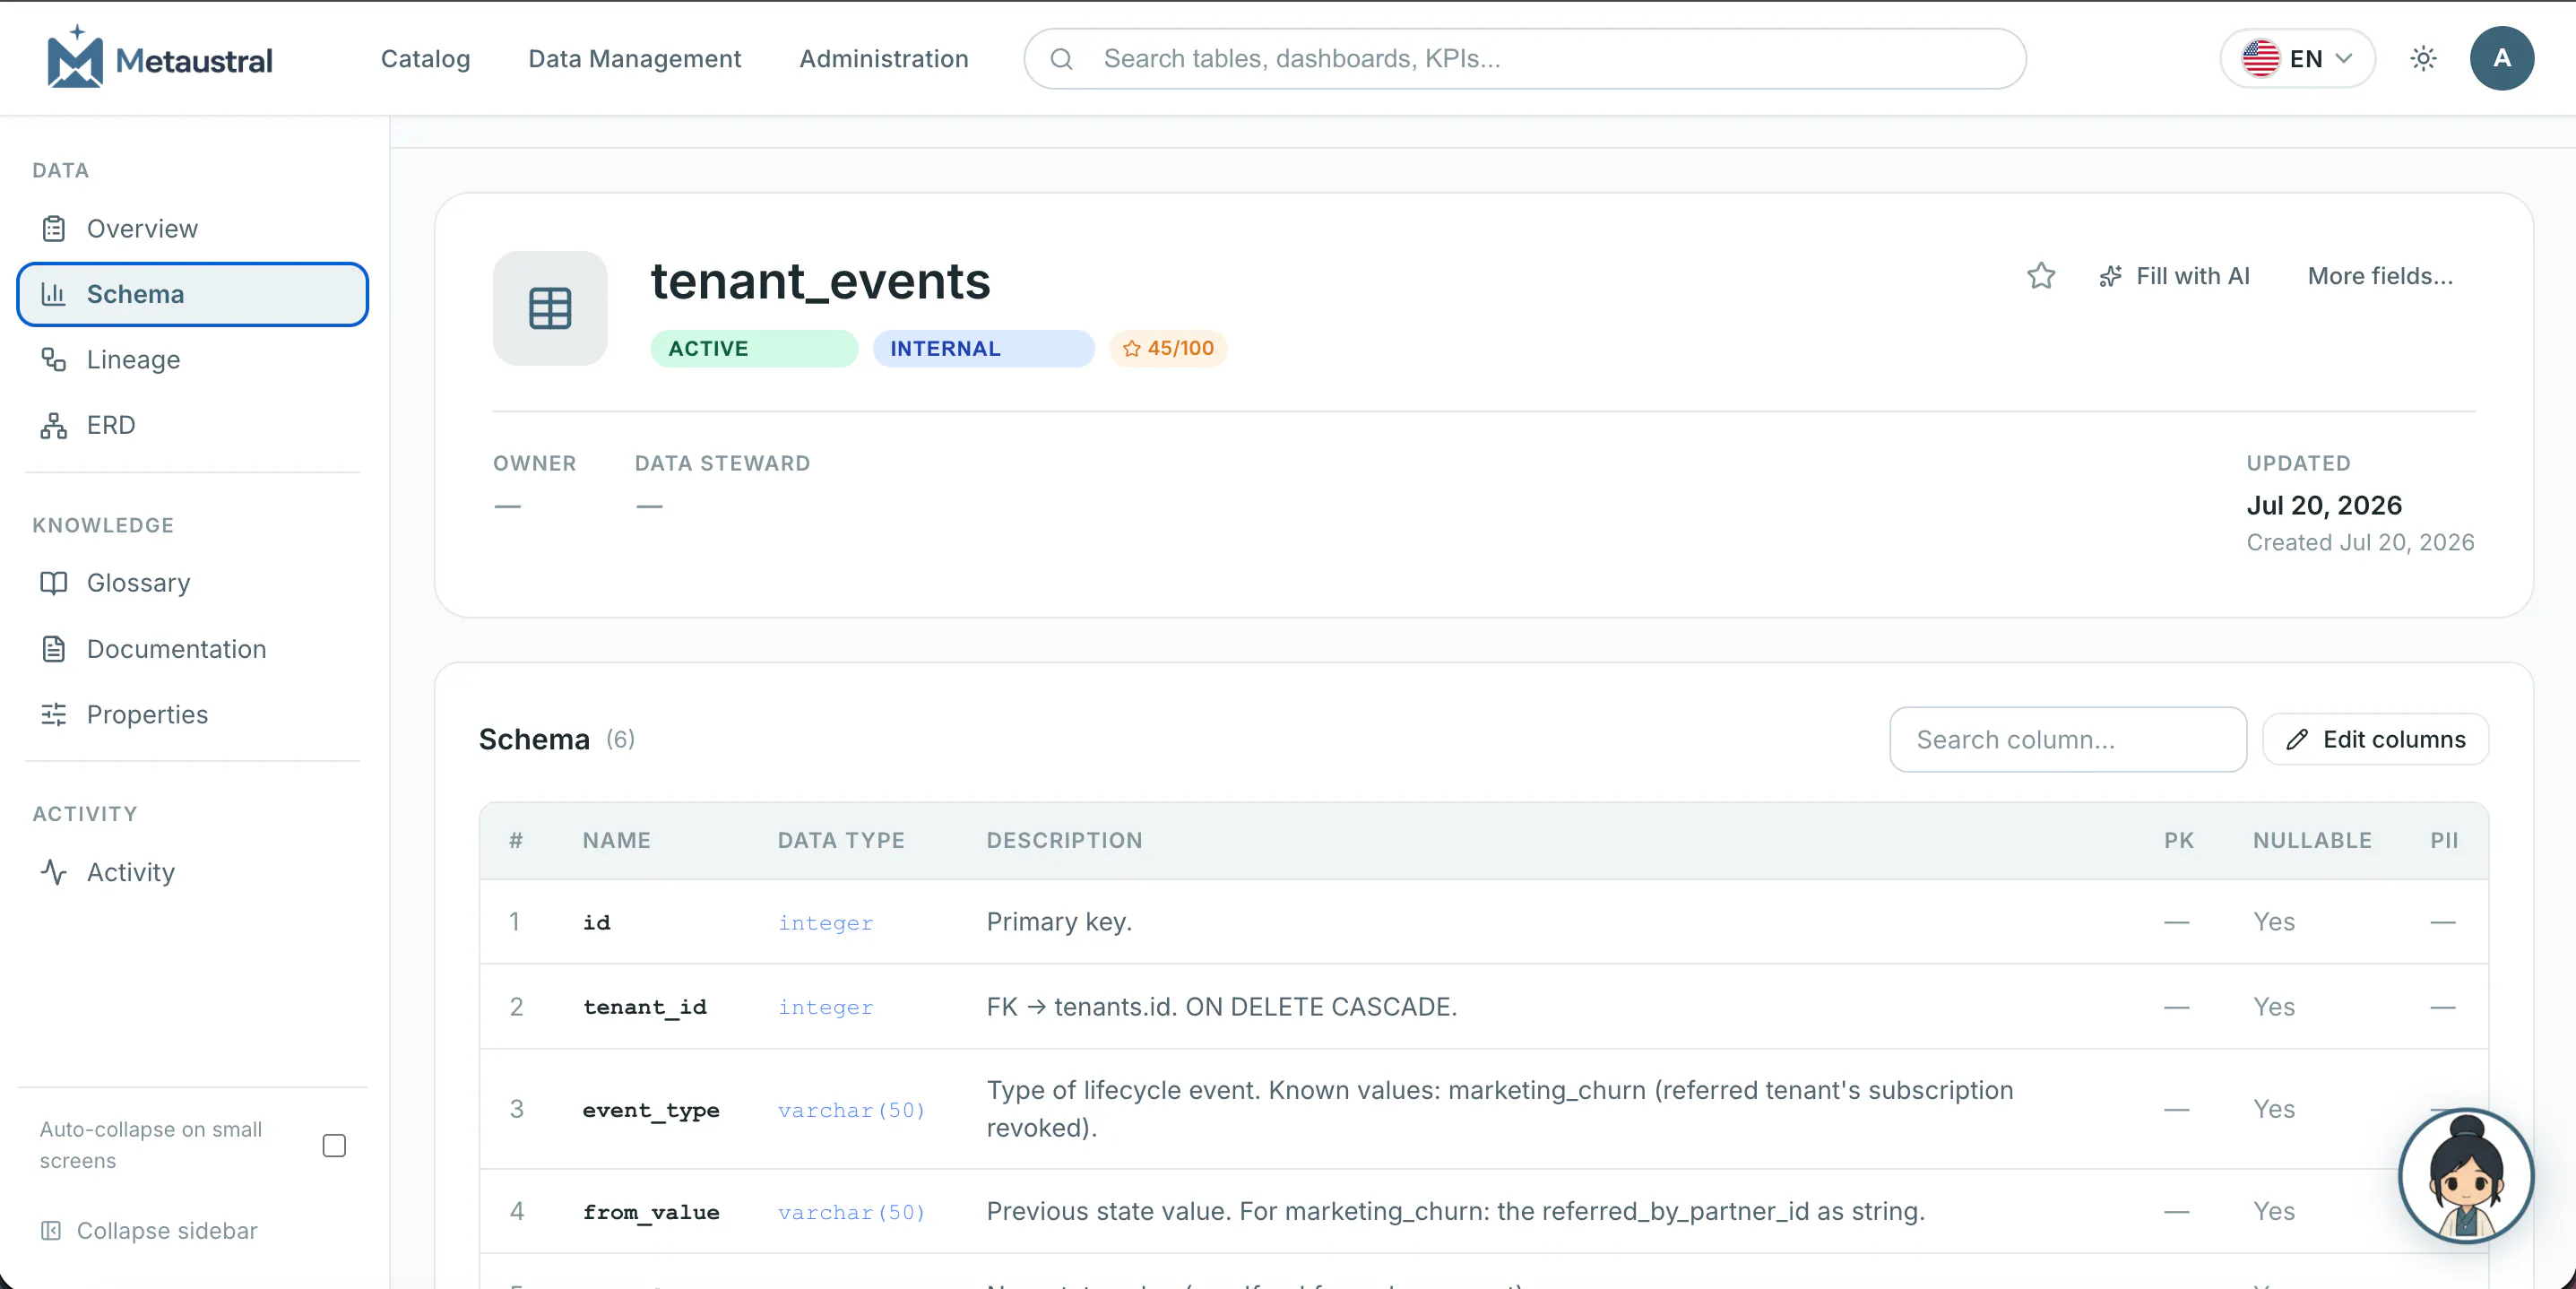This screenshot has height=1289, width=2576.
Task: Open the assistant chat avatar
Action: tap(2465, 1175)
